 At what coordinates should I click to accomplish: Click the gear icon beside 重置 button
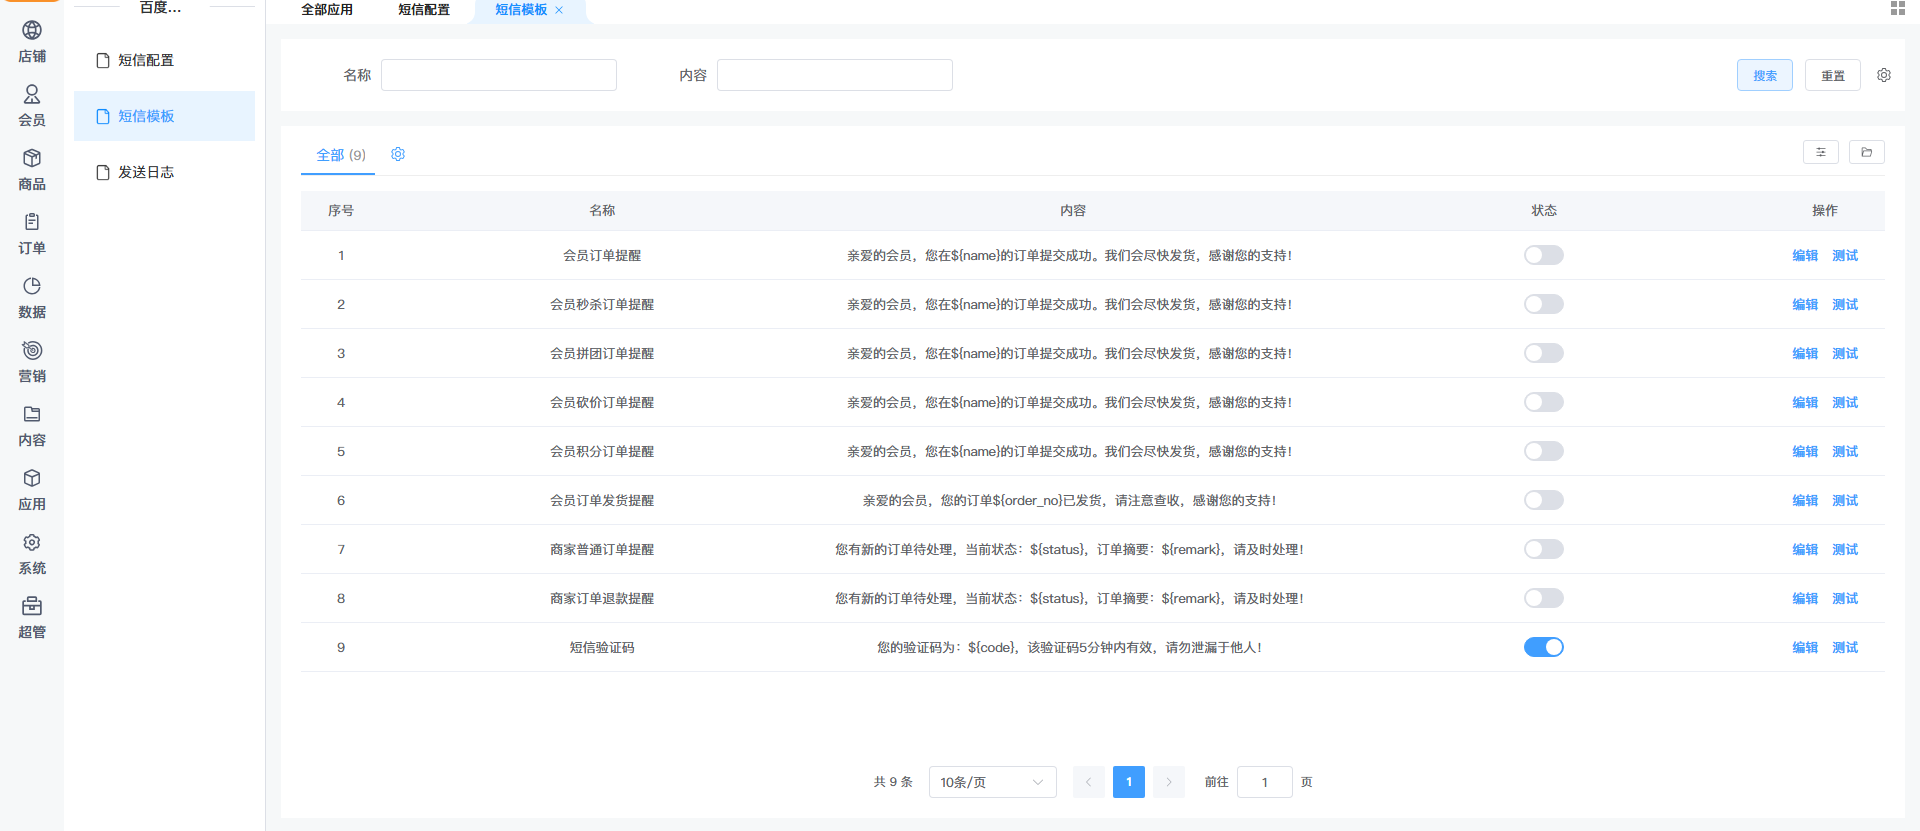point(1884,75)
